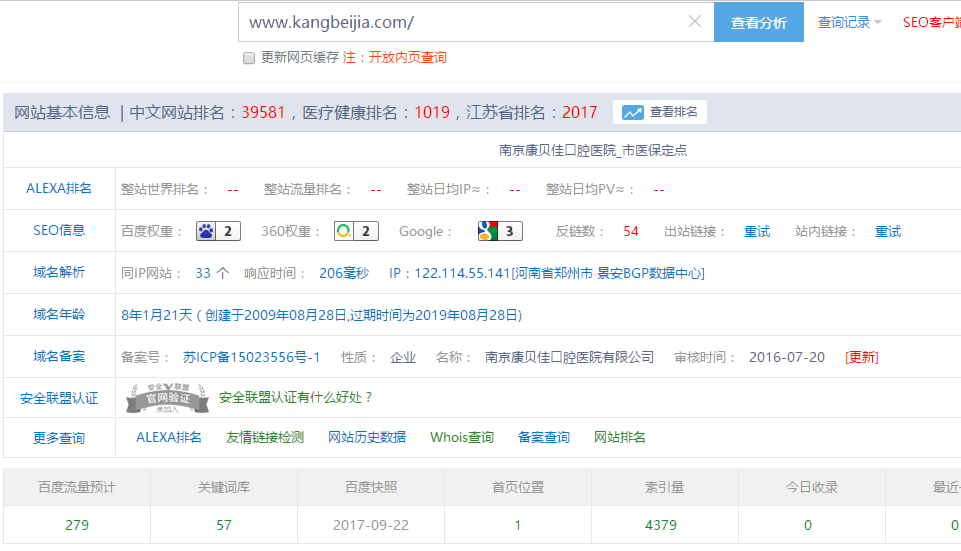Open the 友情链接检测 link
The image size is (961, 551).
(264, 437)
